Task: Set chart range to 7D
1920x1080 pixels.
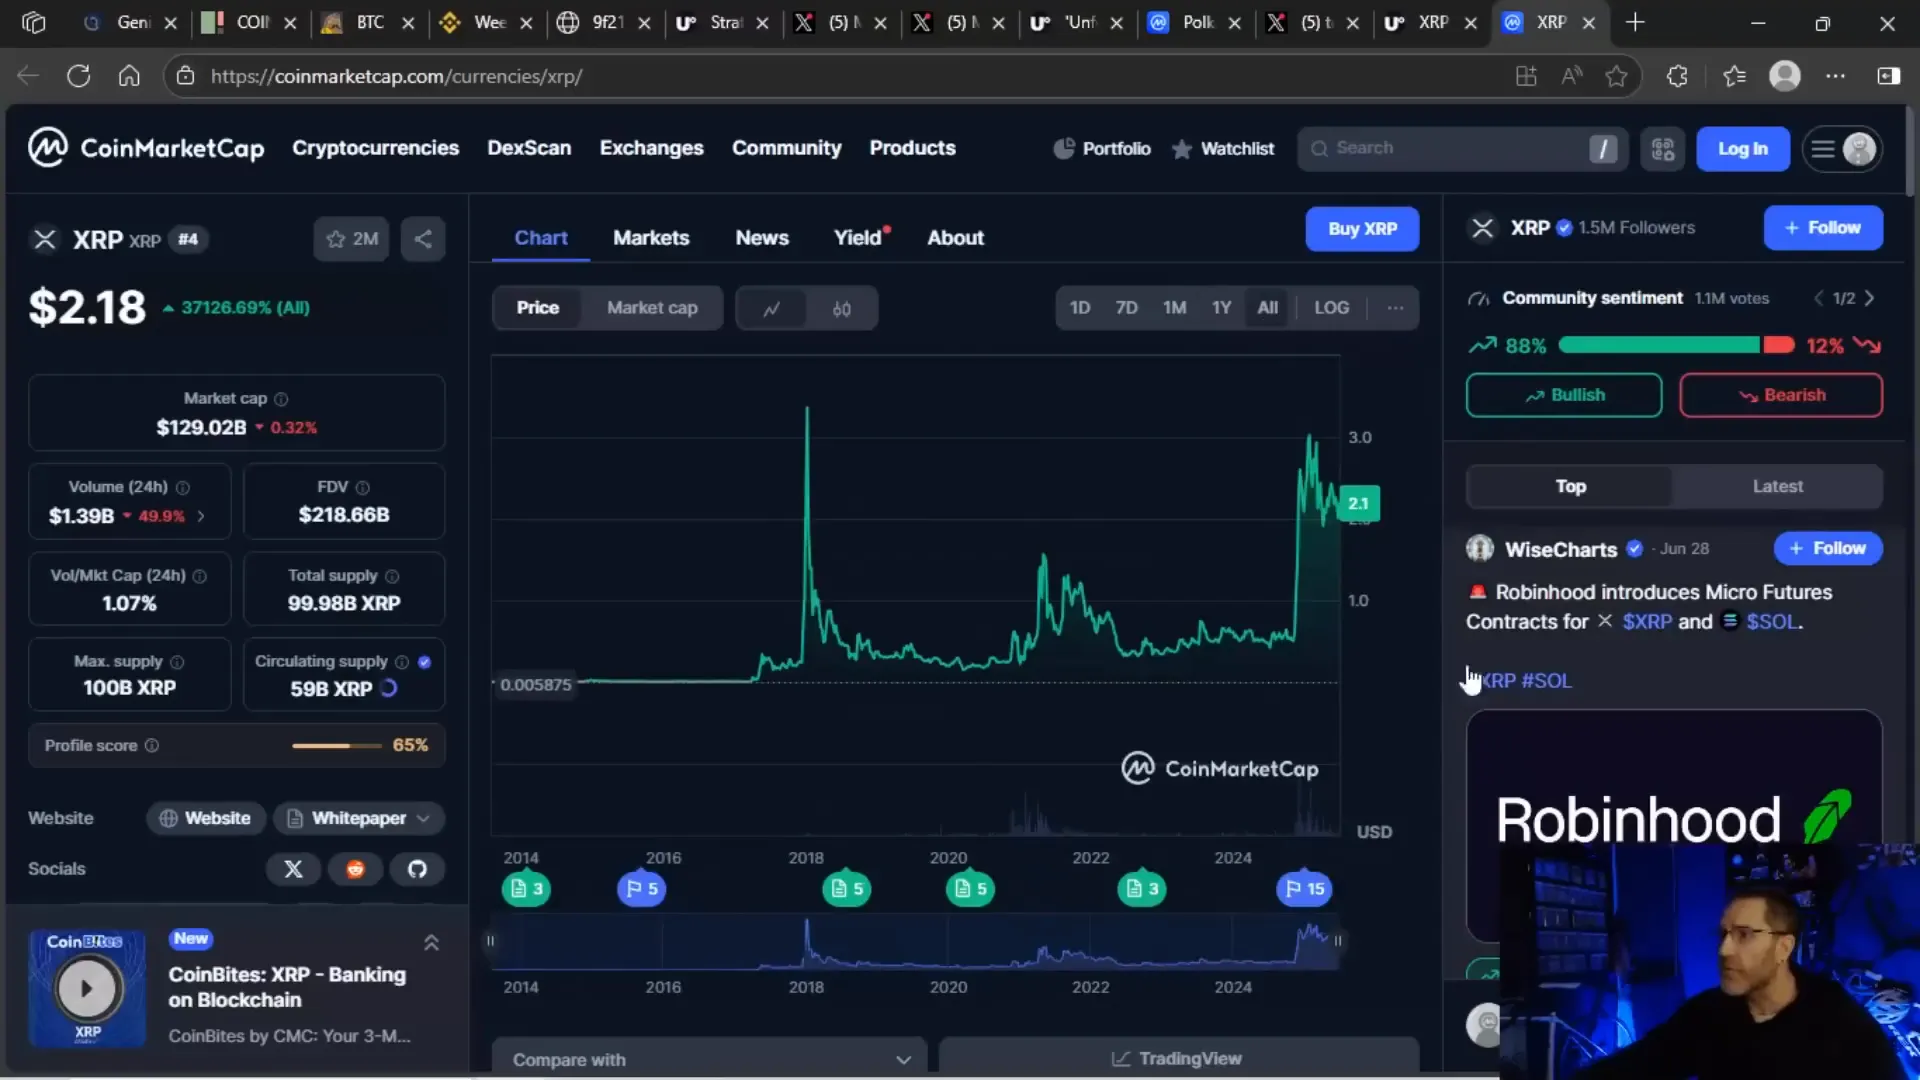Action: [1126, 308]
